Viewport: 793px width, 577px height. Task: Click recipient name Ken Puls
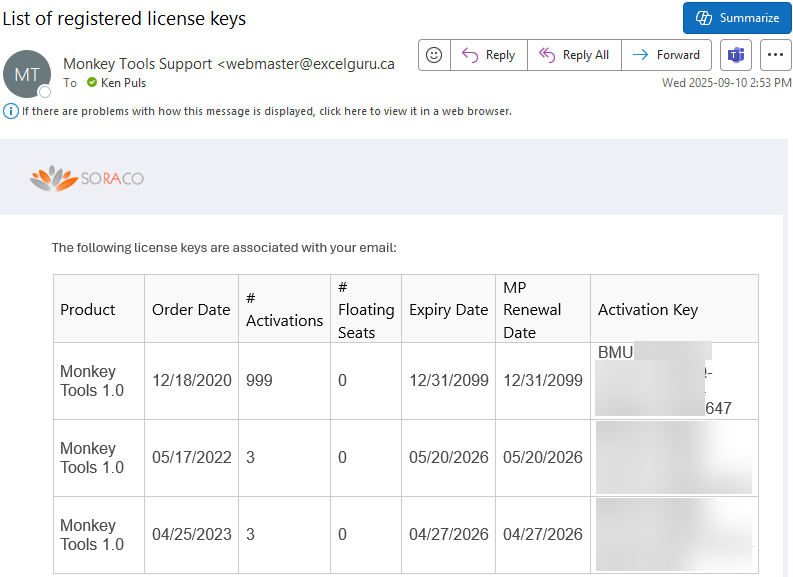(123, 83)
